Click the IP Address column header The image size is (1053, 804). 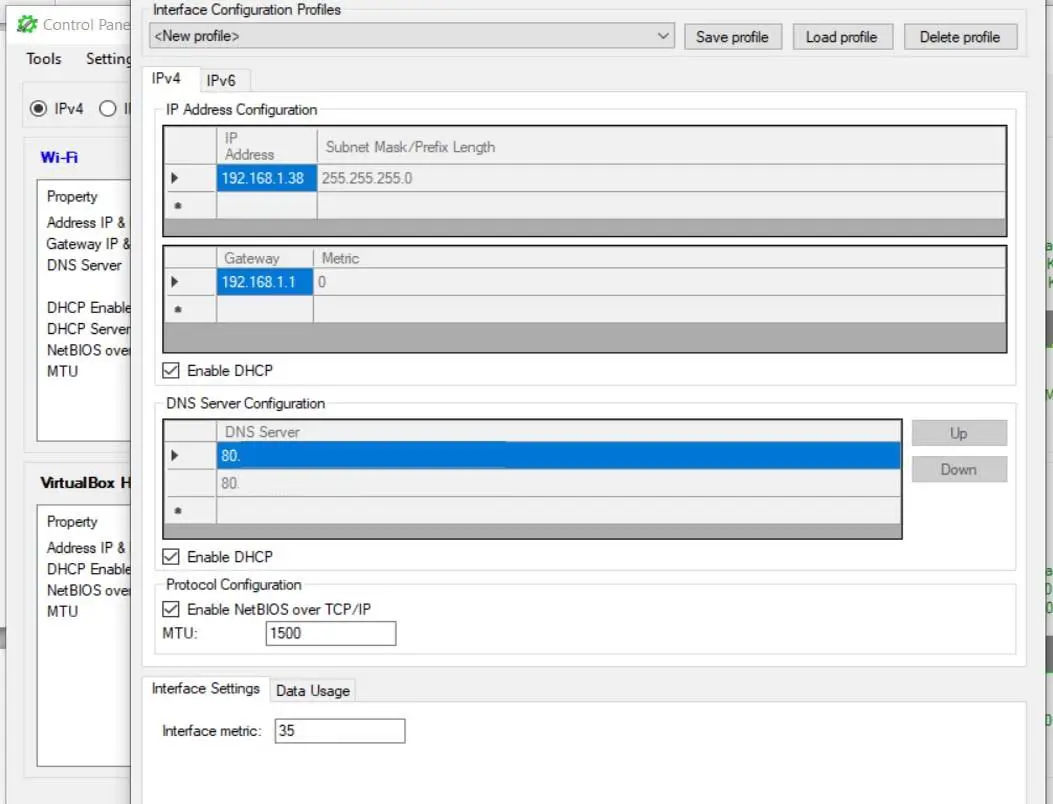(x=266, y=146)
